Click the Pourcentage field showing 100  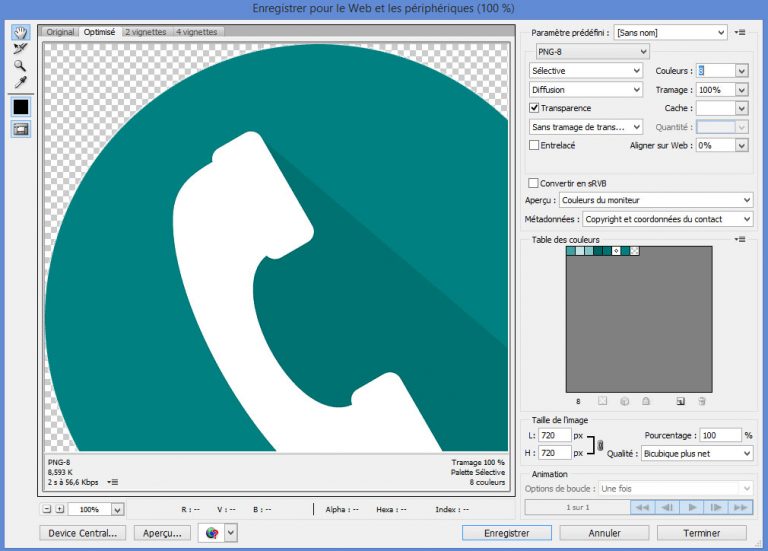point(720,435)
